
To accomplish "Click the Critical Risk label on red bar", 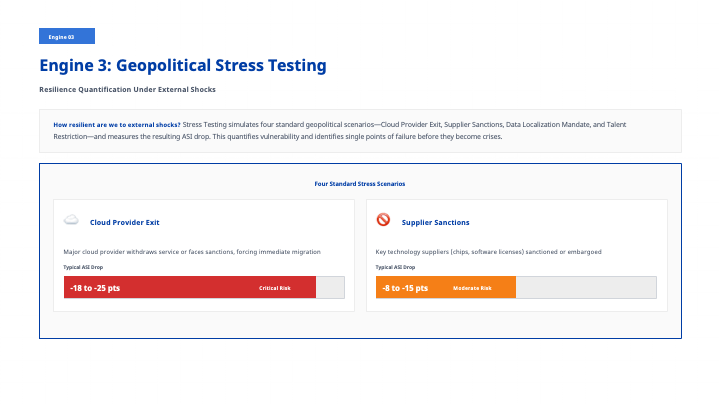I will click(x=275, y=288).
